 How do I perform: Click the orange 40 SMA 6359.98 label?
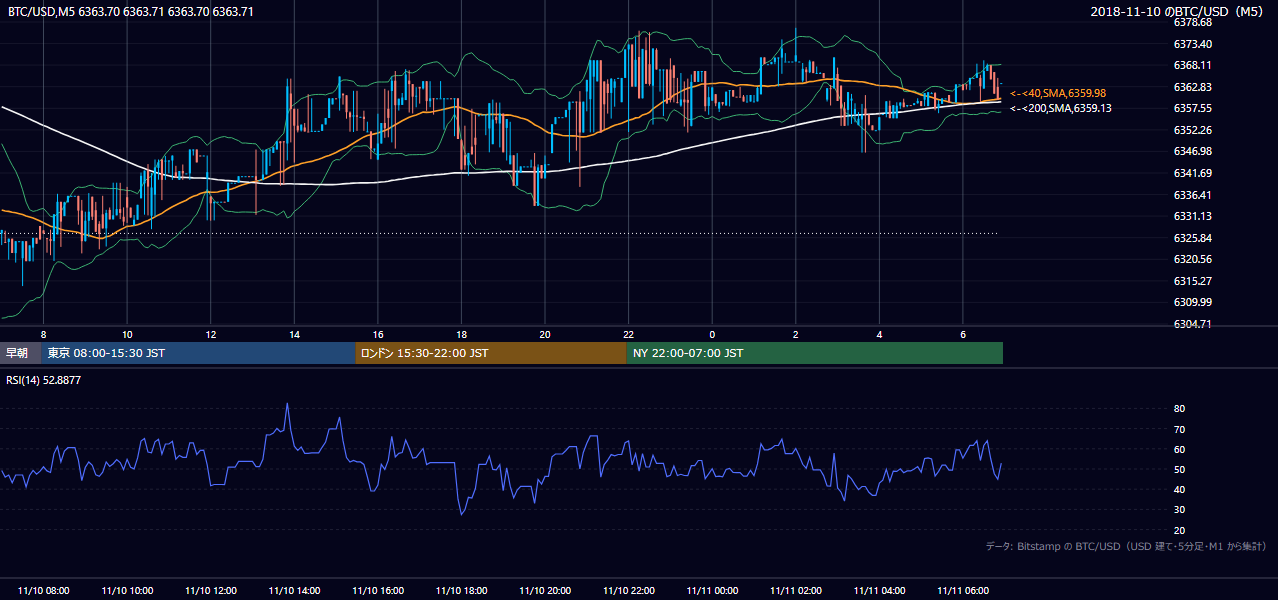[1058, 93]
